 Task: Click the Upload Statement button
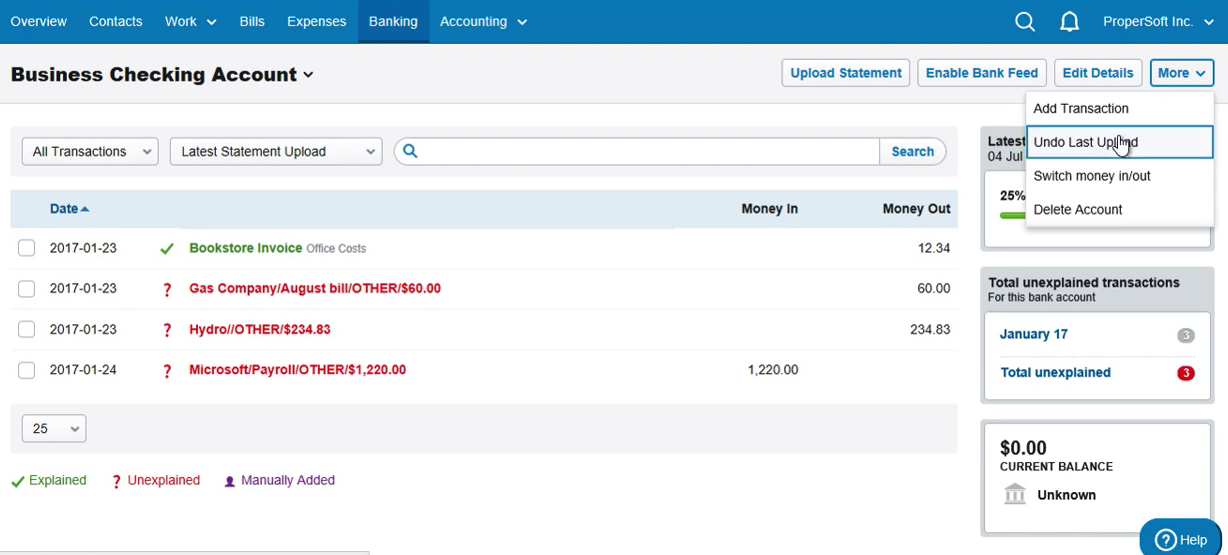point(846,73)
